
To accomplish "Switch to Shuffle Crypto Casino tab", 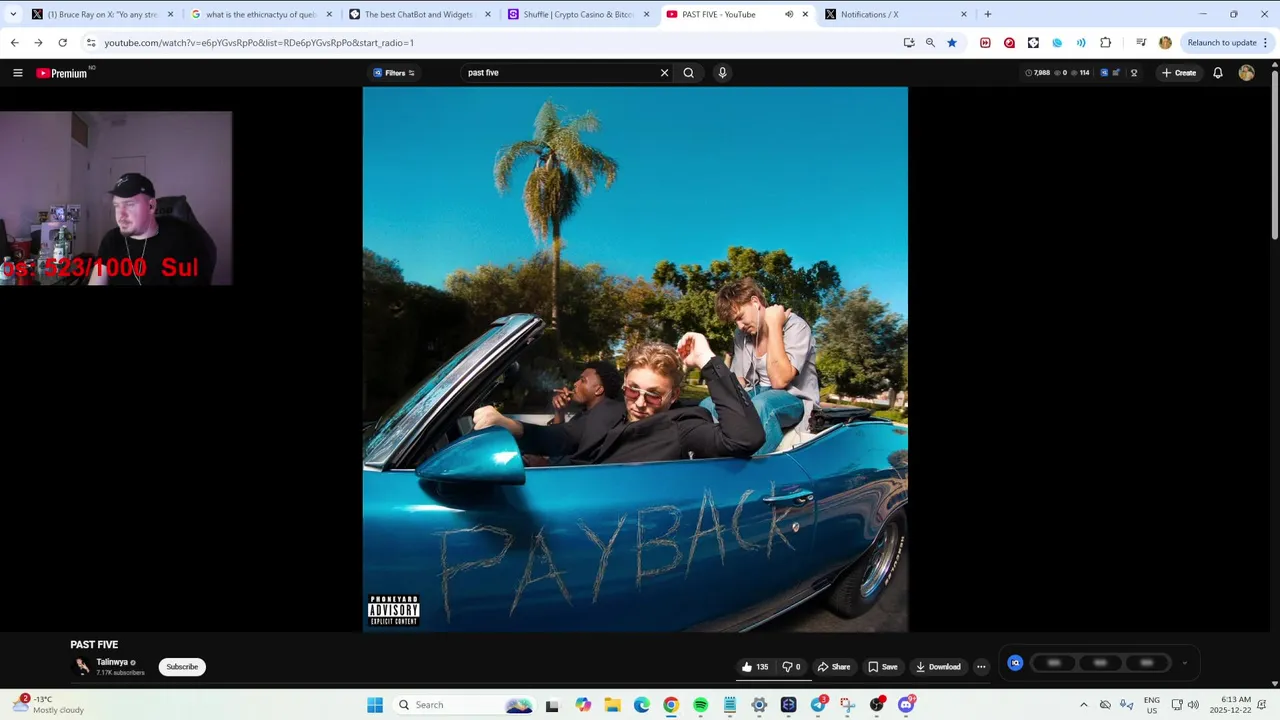I will tap(578, 14).
